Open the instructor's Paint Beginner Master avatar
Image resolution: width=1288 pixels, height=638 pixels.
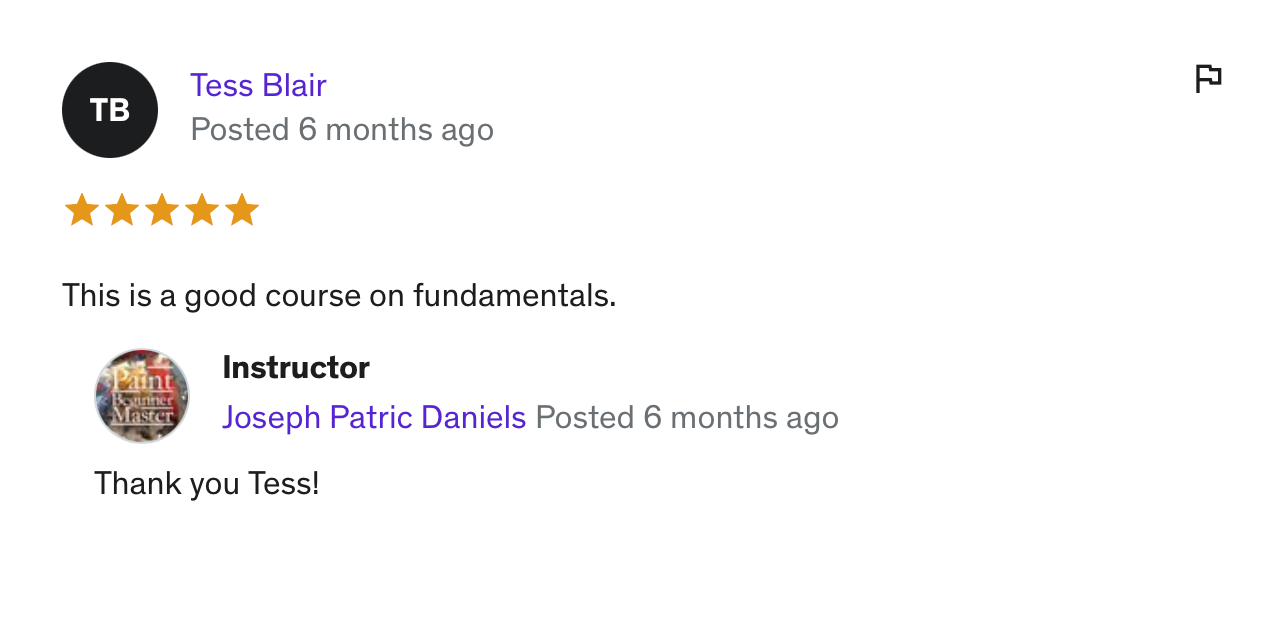point(142,396)
